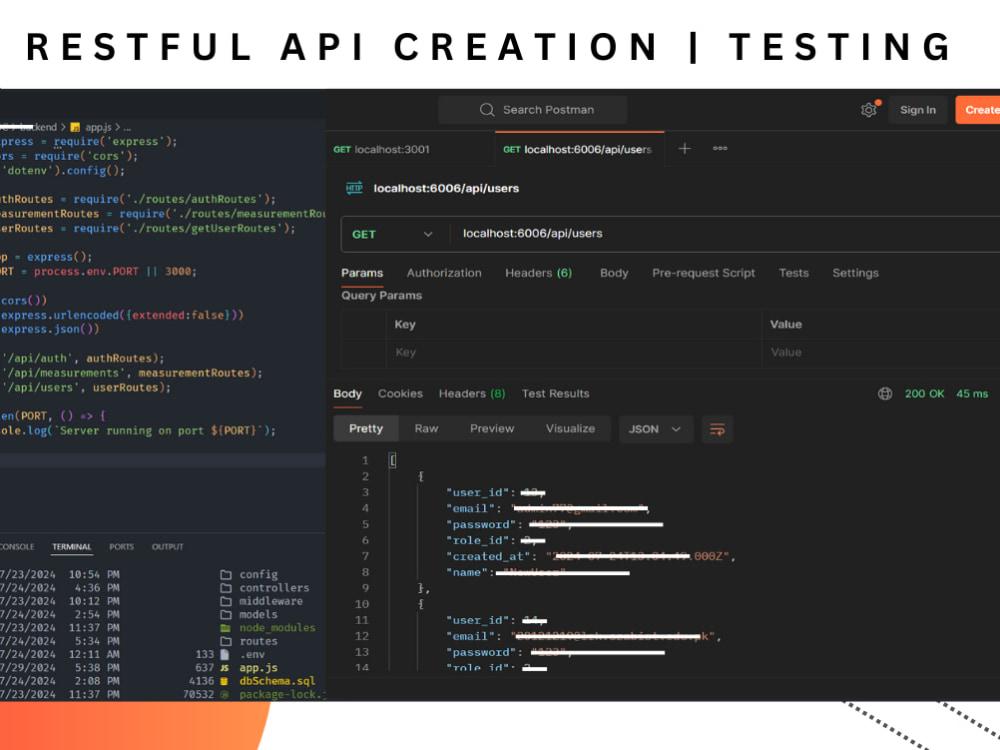Switch to GET localhost:3001 request tab

(x=381, y=149)
